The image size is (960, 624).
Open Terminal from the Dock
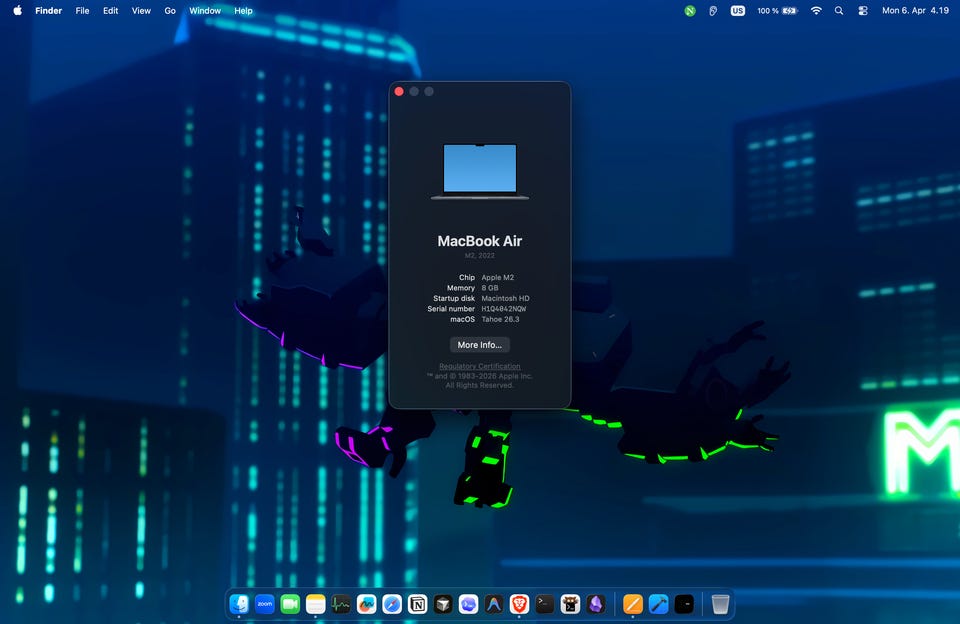(545, 604)
